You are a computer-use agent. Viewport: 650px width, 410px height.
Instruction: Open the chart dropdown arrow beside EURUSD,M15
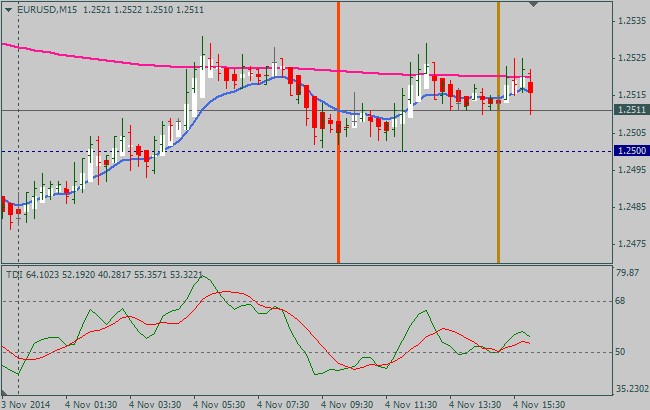[8, 10]
